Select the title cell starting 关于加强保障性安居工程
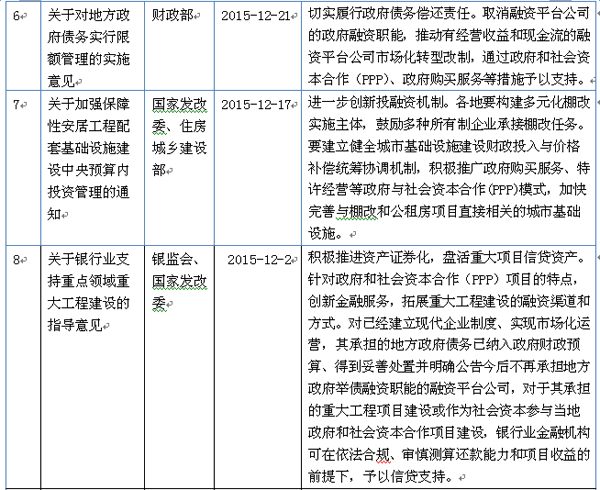Viewport: 600px width, 490px height. (93, 168)
